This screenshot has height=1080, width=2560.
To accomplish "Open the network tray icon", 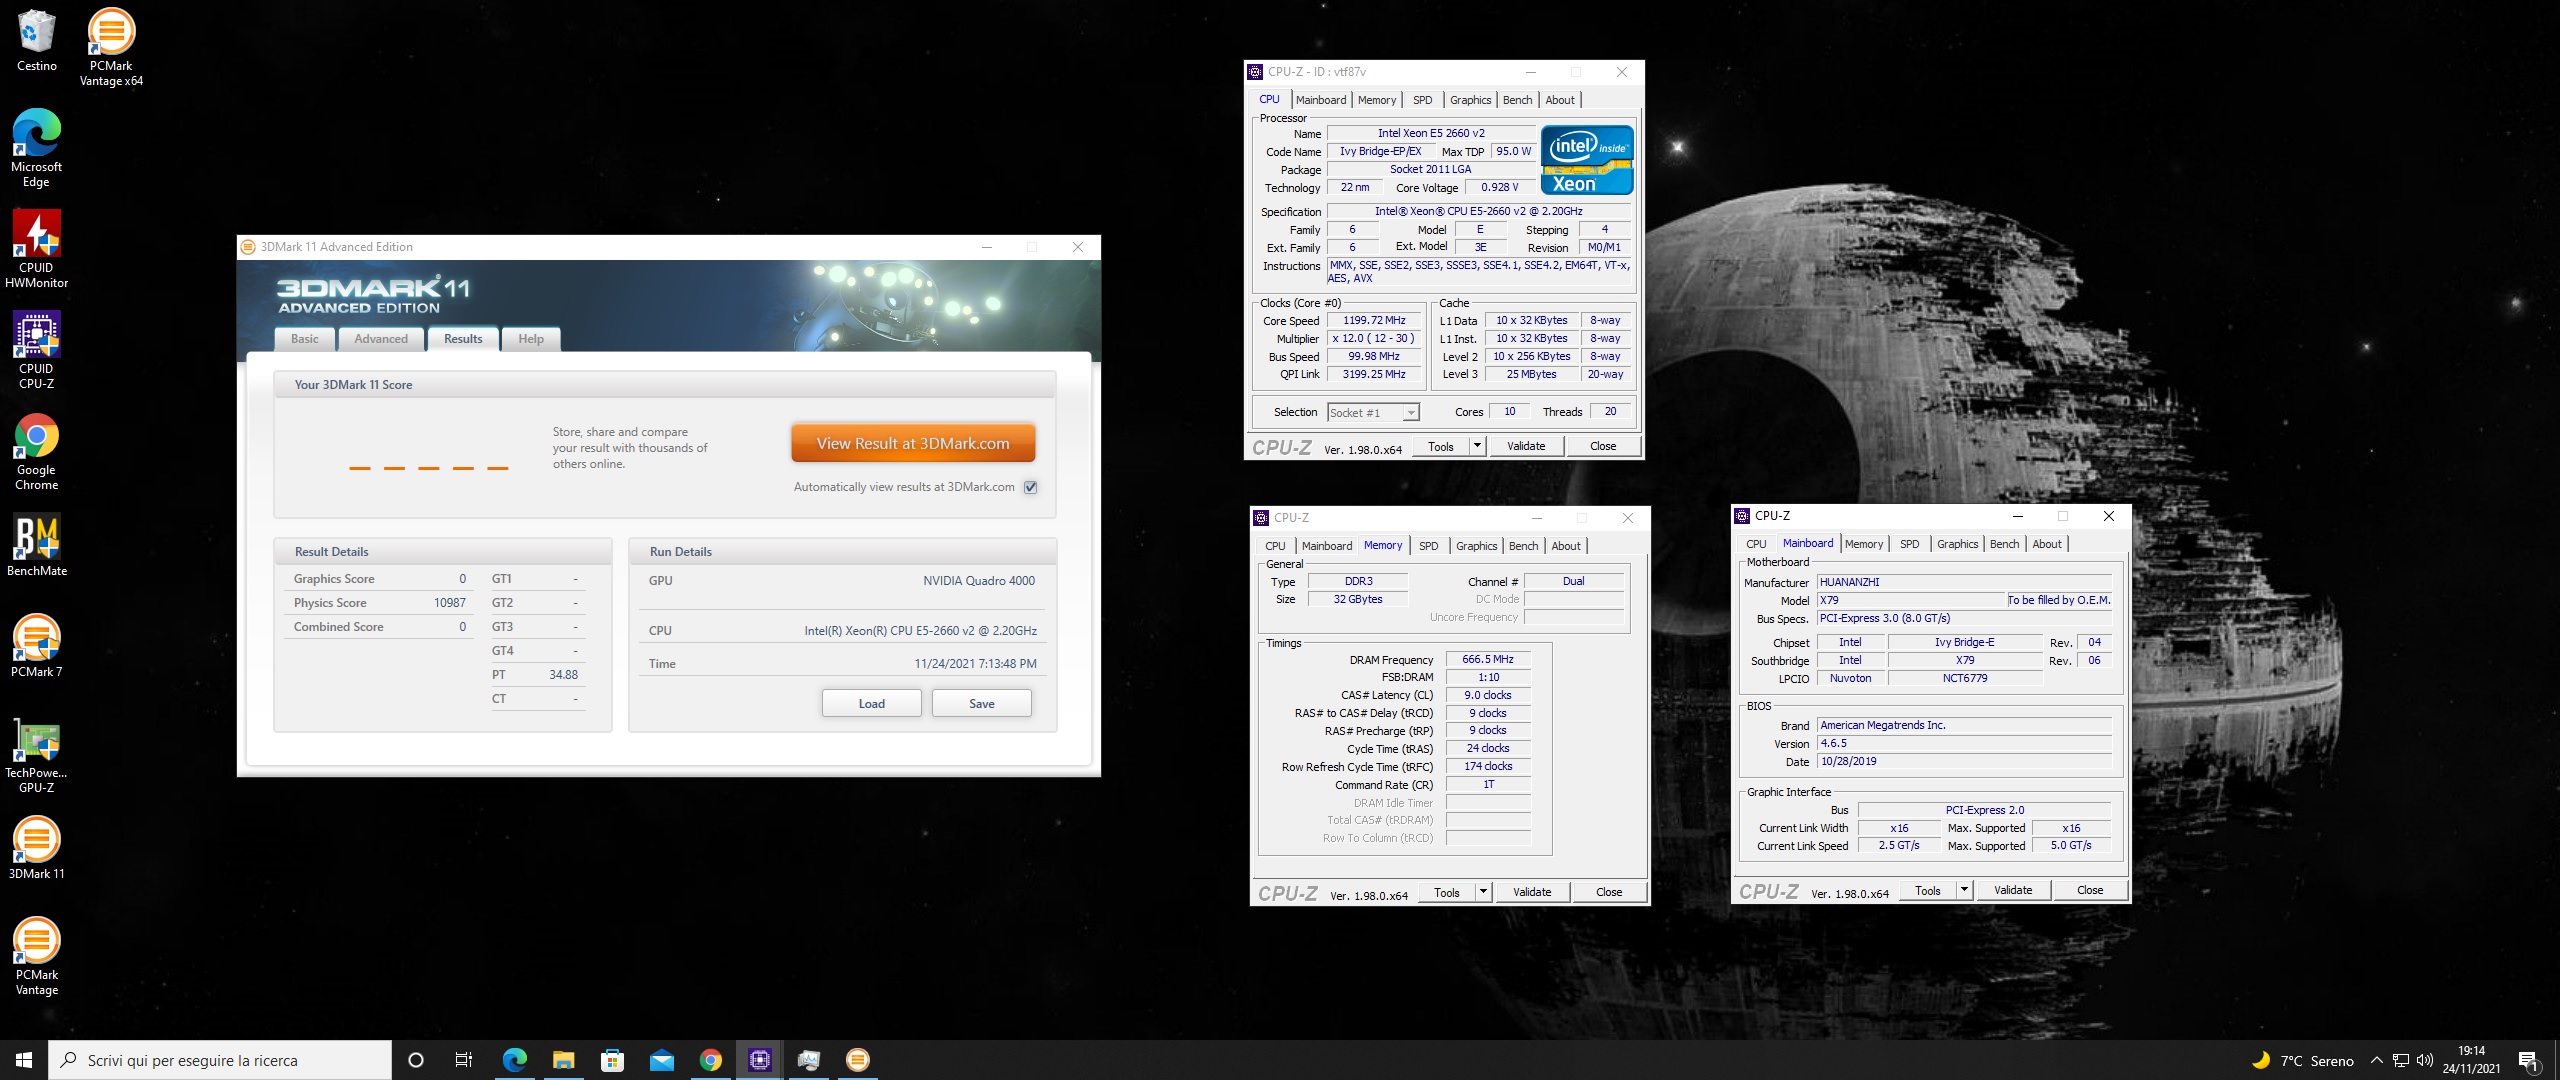I will [2401, 1060].
